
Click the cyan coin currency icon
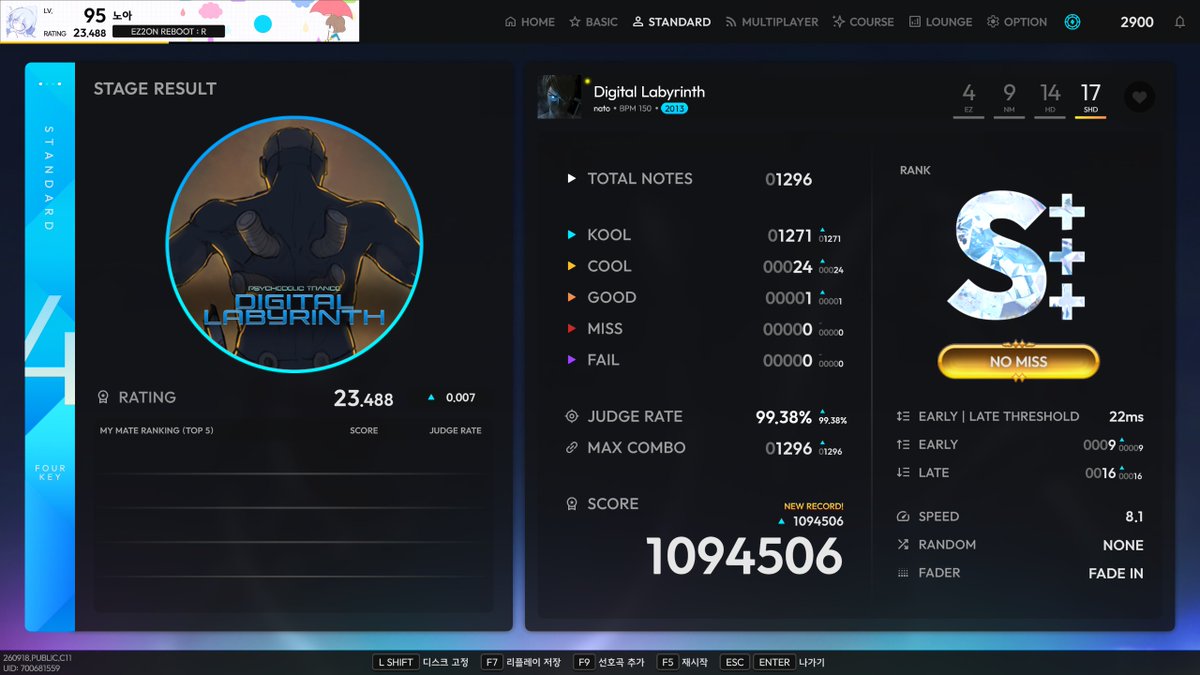pos(1072,22)
